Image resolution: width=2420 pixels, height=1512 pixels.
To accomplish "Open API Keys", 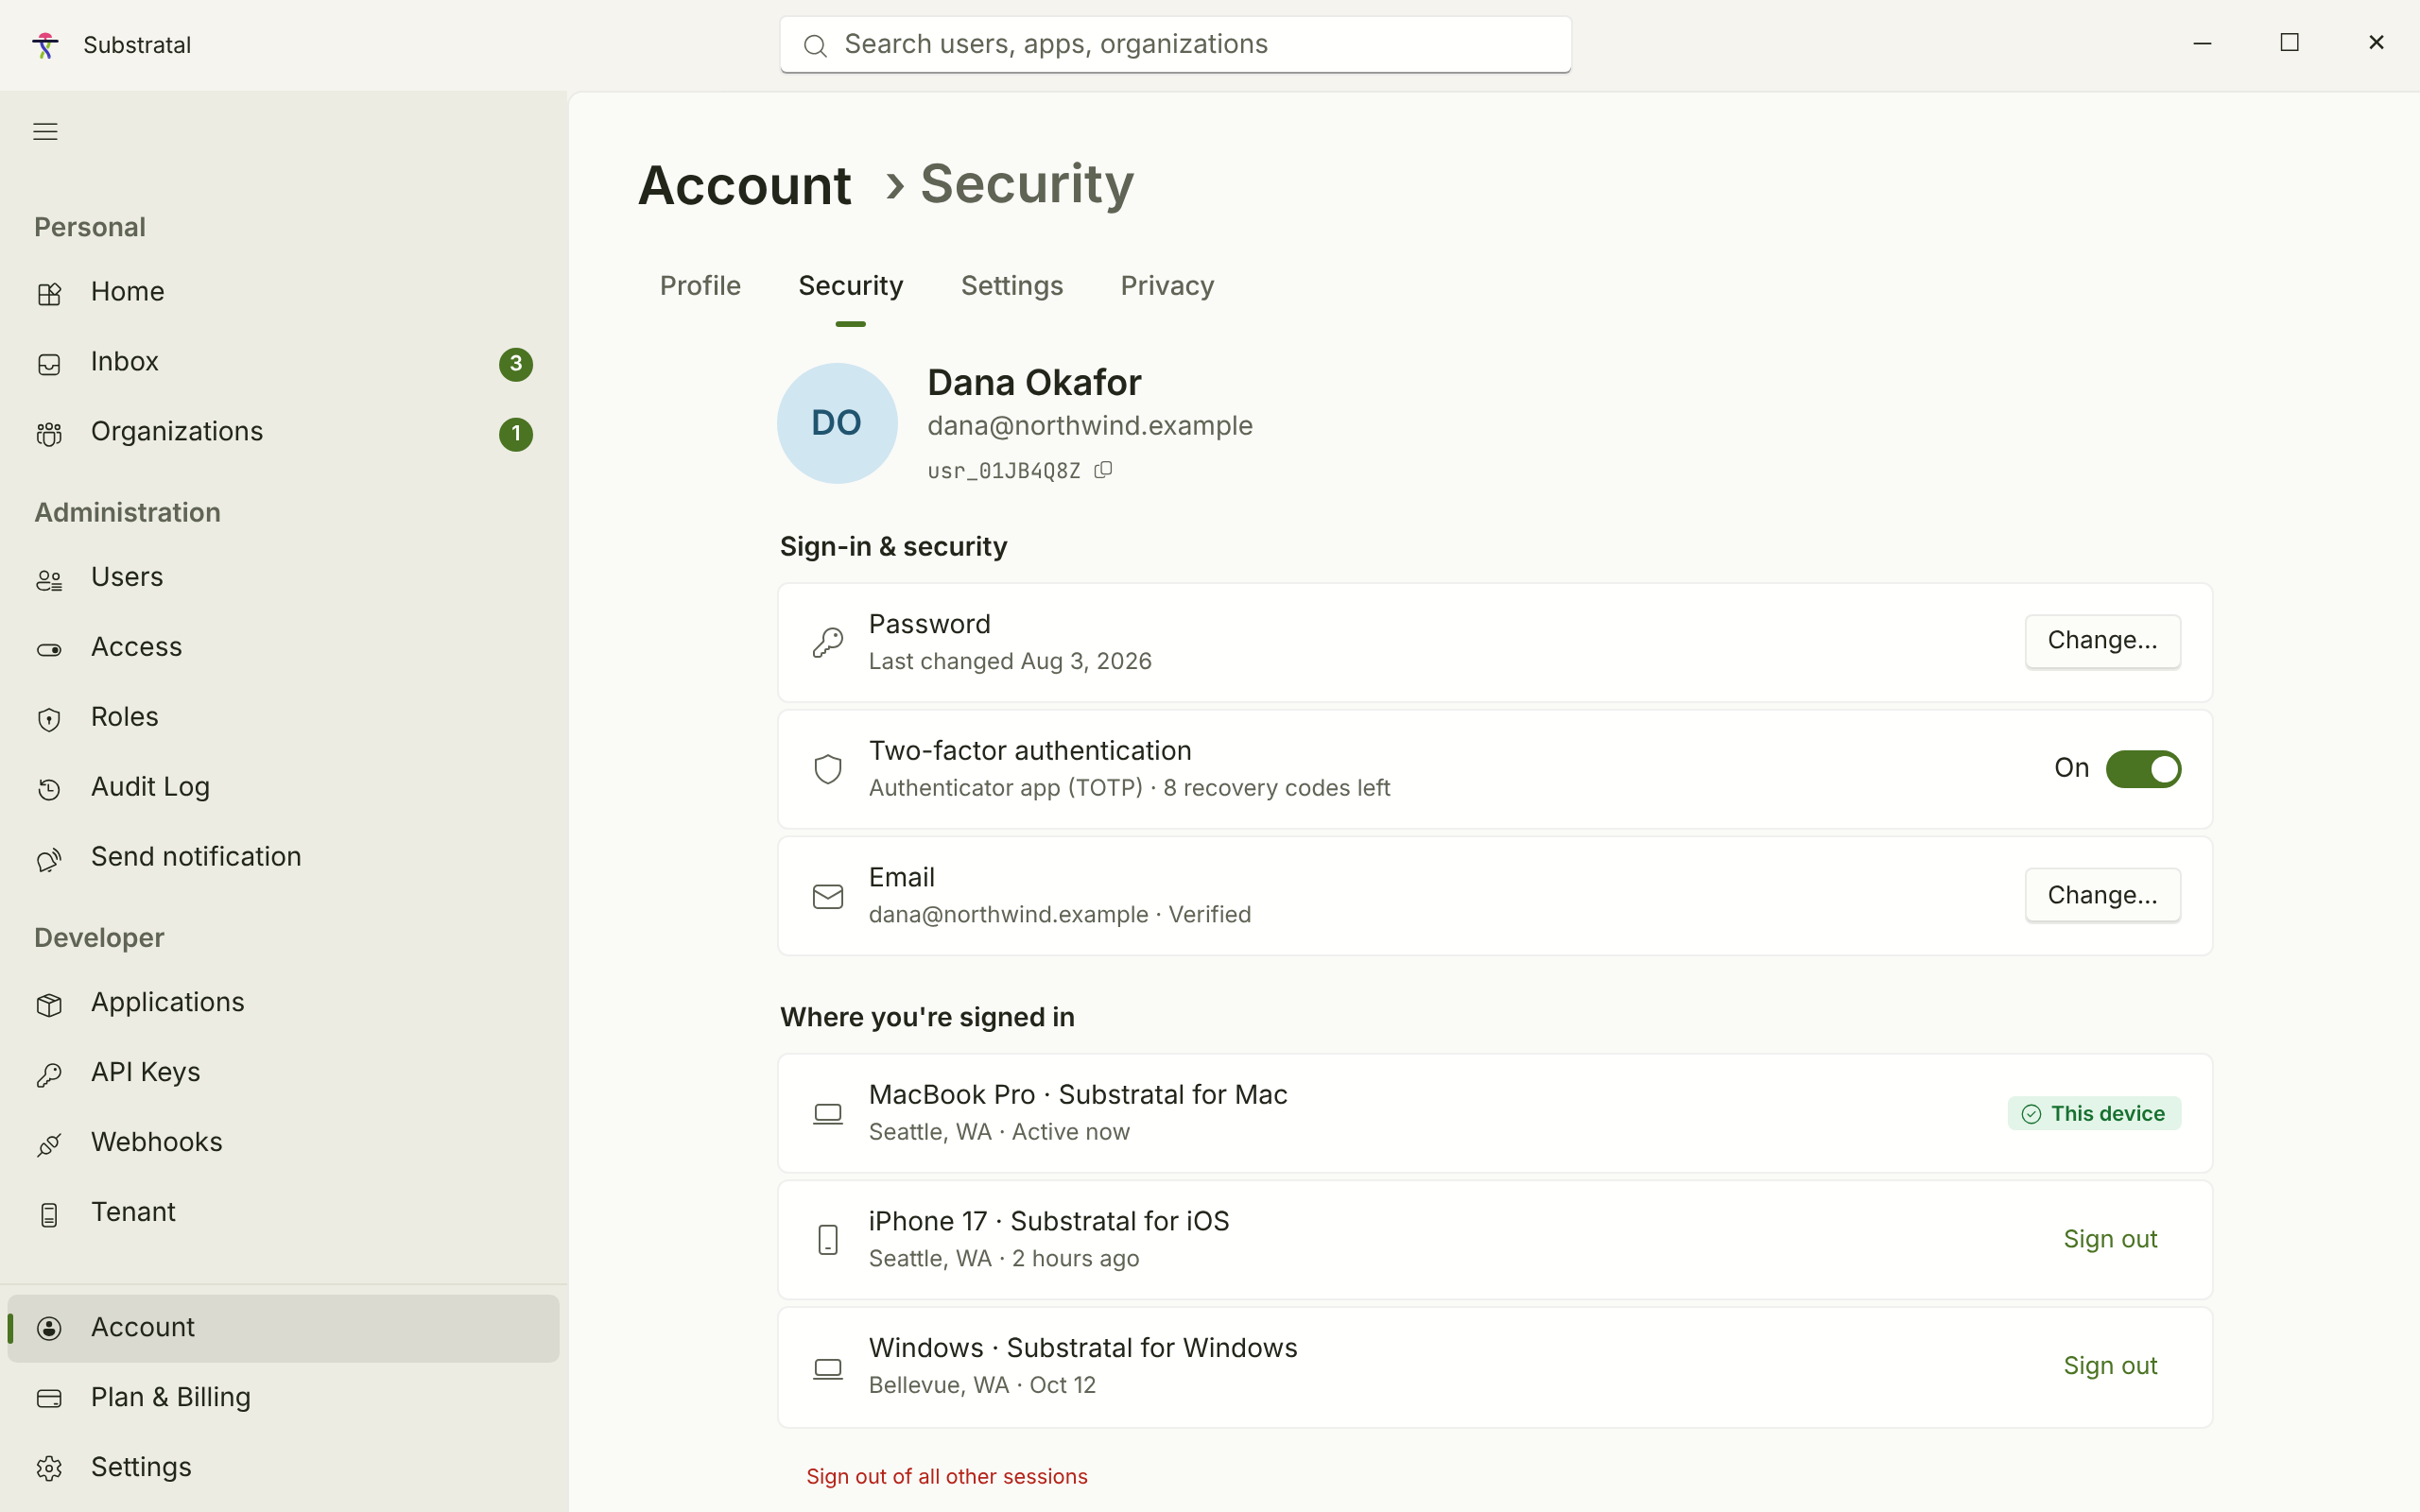I will pos(283,1073).
